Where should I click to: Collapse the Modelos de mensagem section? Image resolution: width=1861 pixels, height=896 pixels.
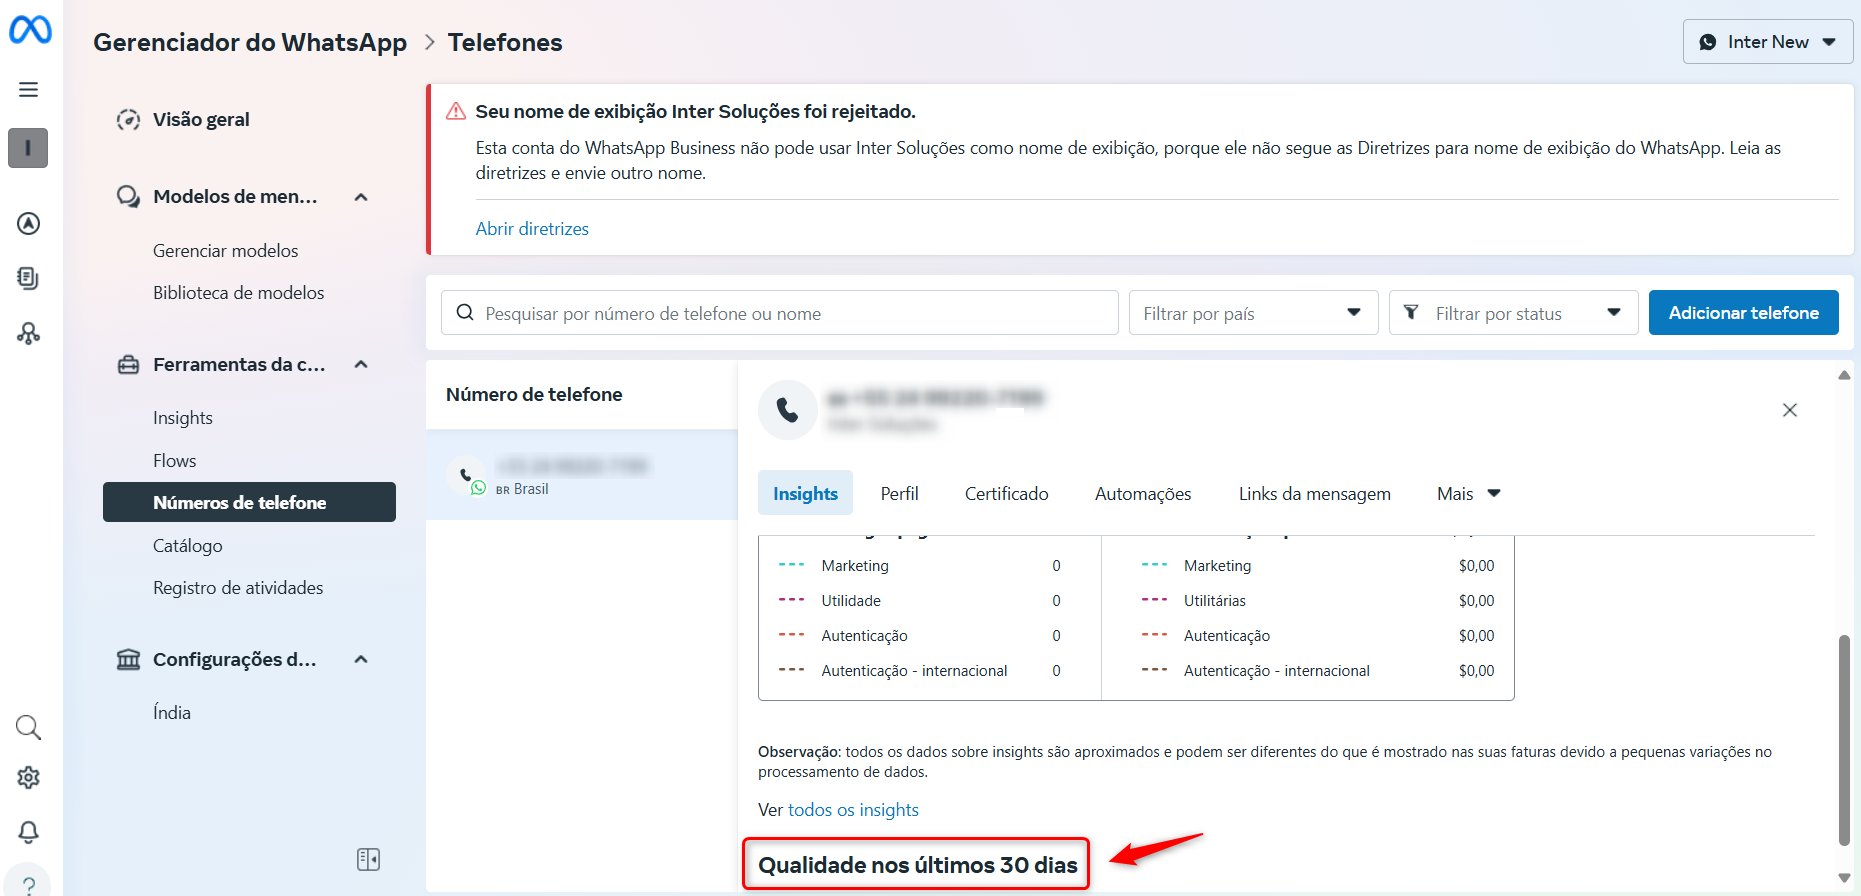(x=361, y=197)
